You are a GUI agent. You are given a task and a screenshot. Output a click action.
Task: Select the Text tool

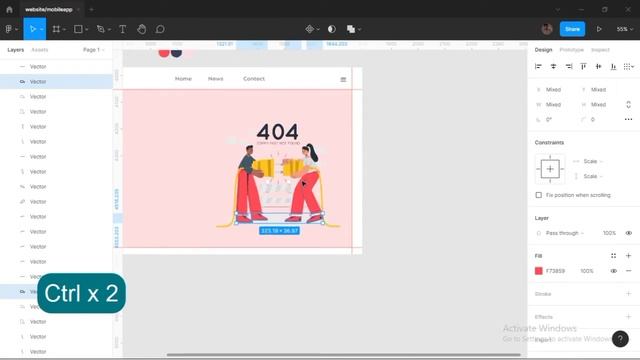coord(122,29)
